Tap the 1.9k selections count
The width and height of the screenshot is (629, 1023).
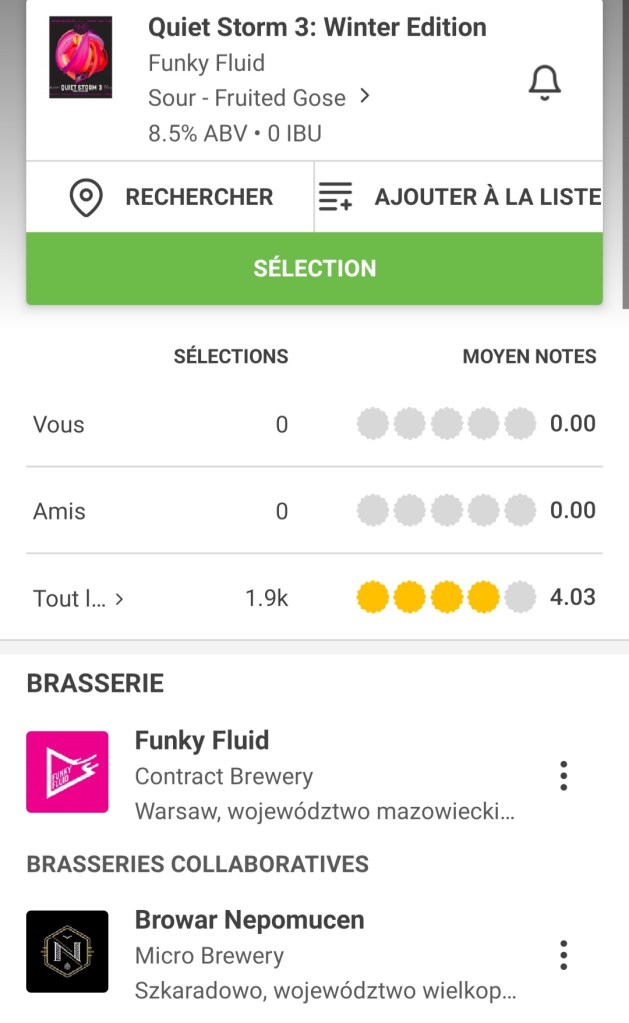(x=266, y=598)
